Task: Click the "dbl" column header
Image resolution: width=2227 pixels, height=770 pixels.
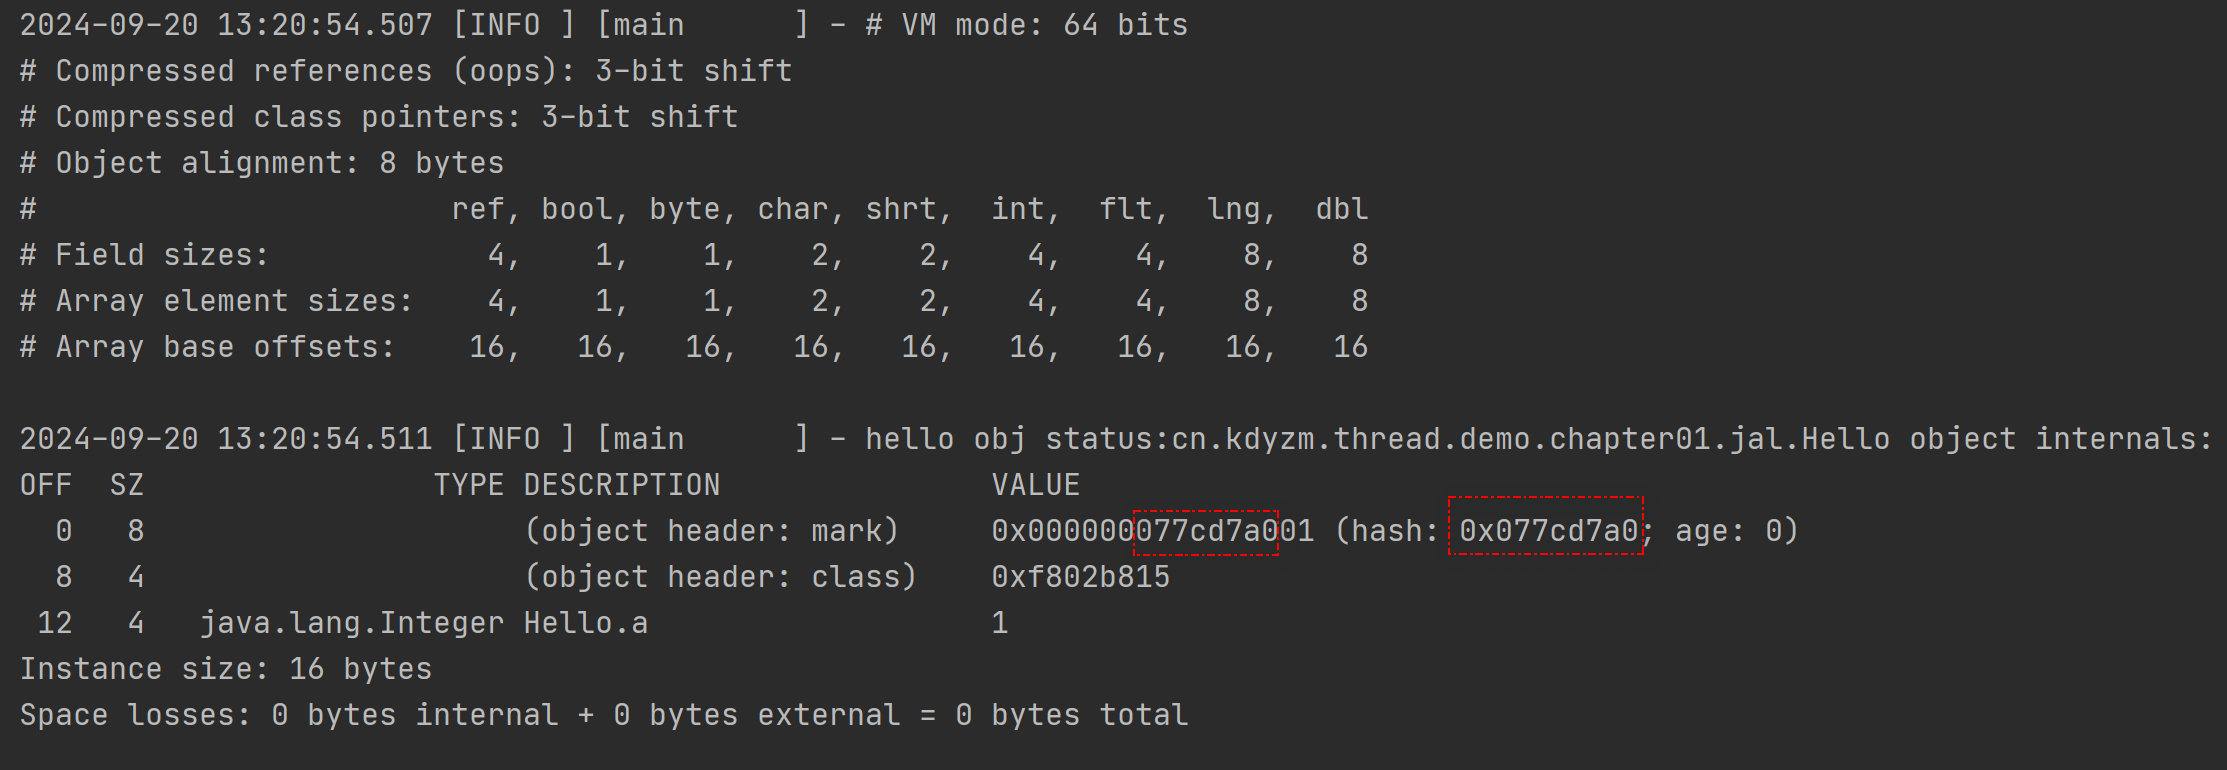Action: [x=1341, y=209]
